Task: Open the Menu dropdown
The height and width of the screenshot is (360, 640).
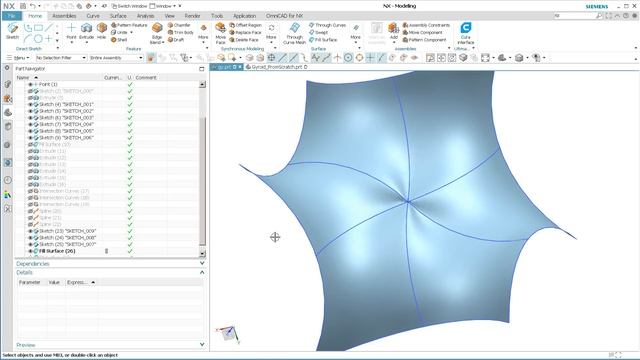Action: click(x=18, y=58)
